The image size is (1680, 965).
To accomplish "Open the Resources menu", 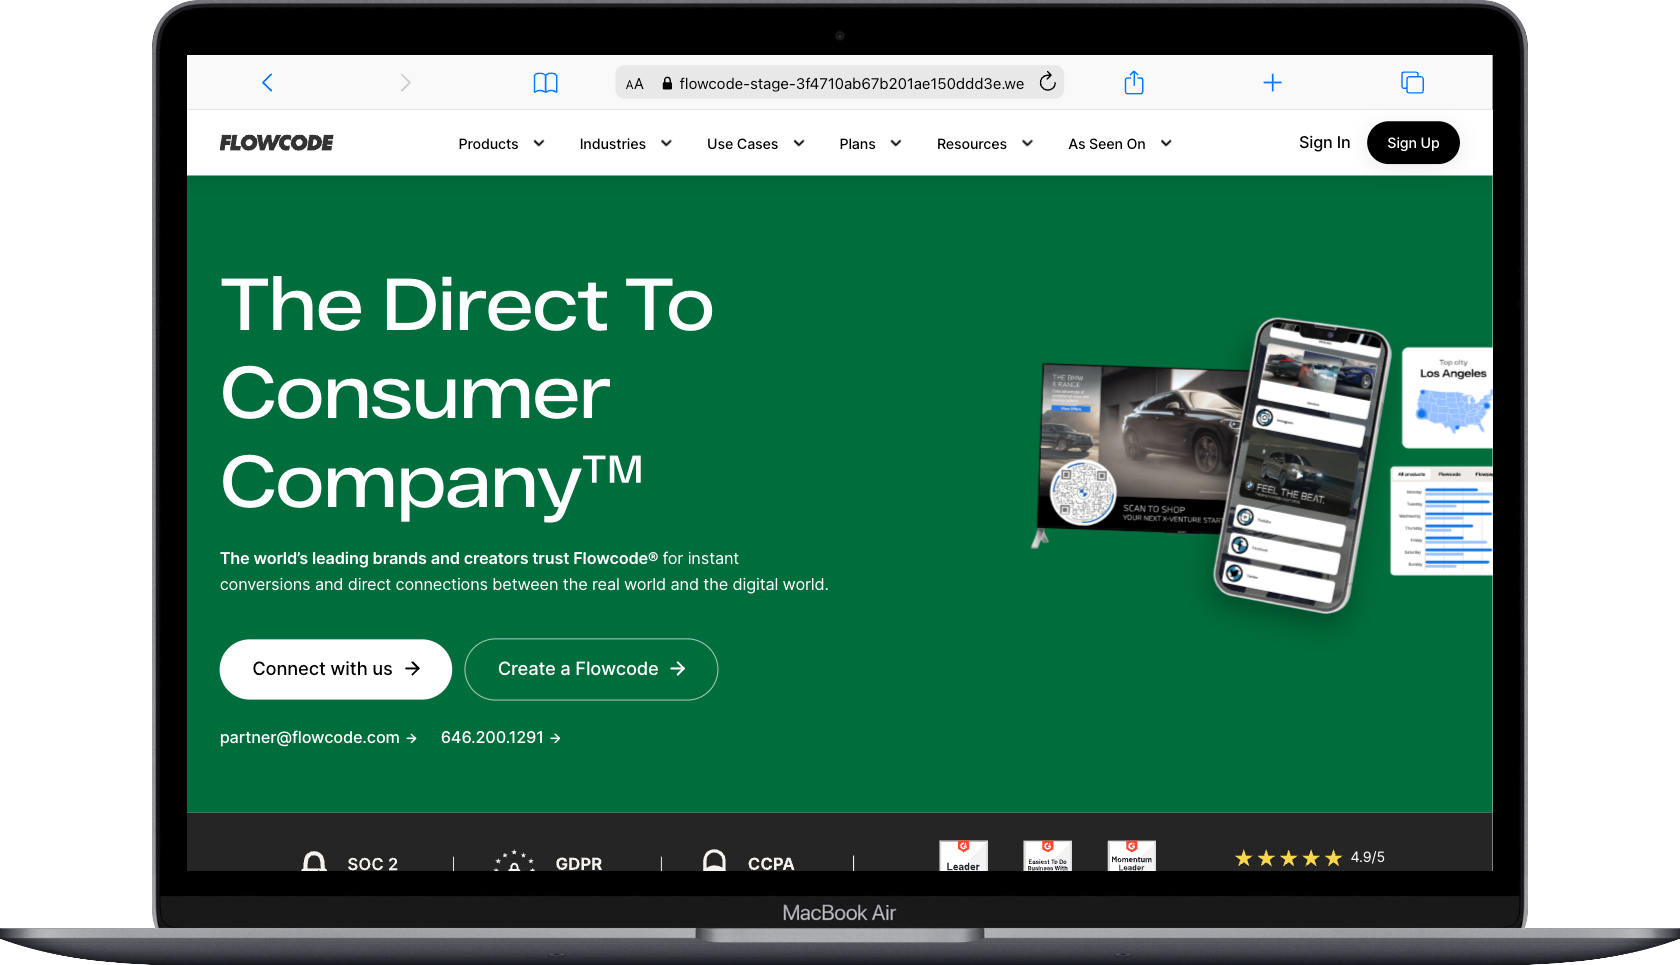I will pos(971,144).
